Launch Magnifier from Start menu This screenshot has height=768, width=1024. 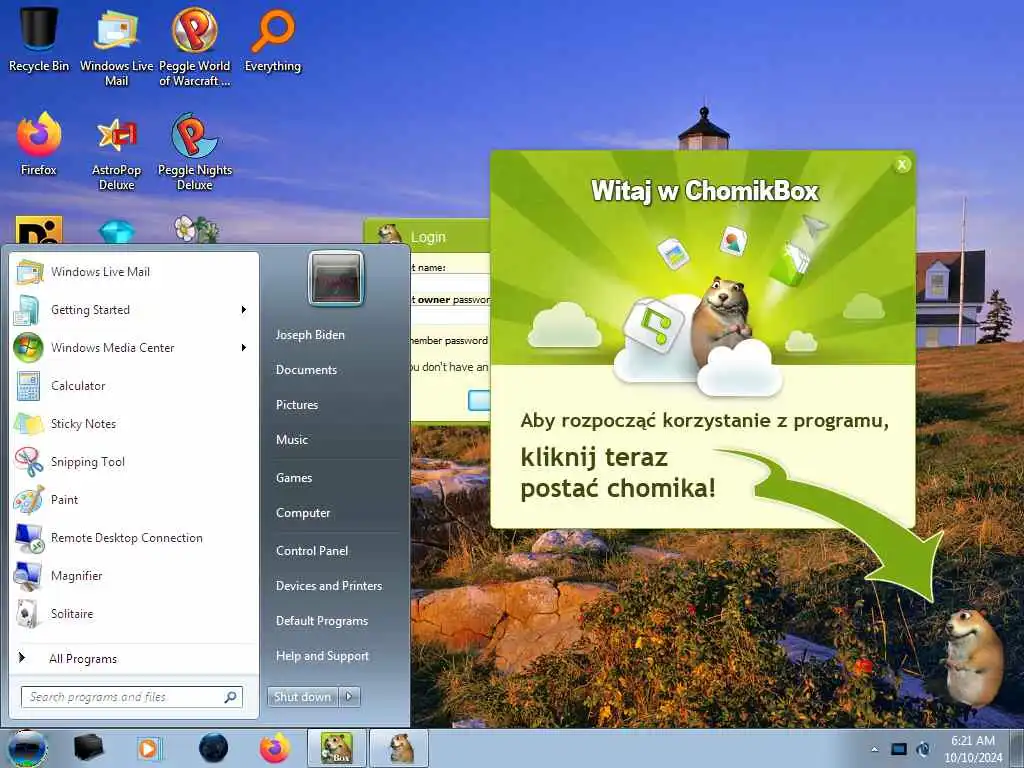134,575
